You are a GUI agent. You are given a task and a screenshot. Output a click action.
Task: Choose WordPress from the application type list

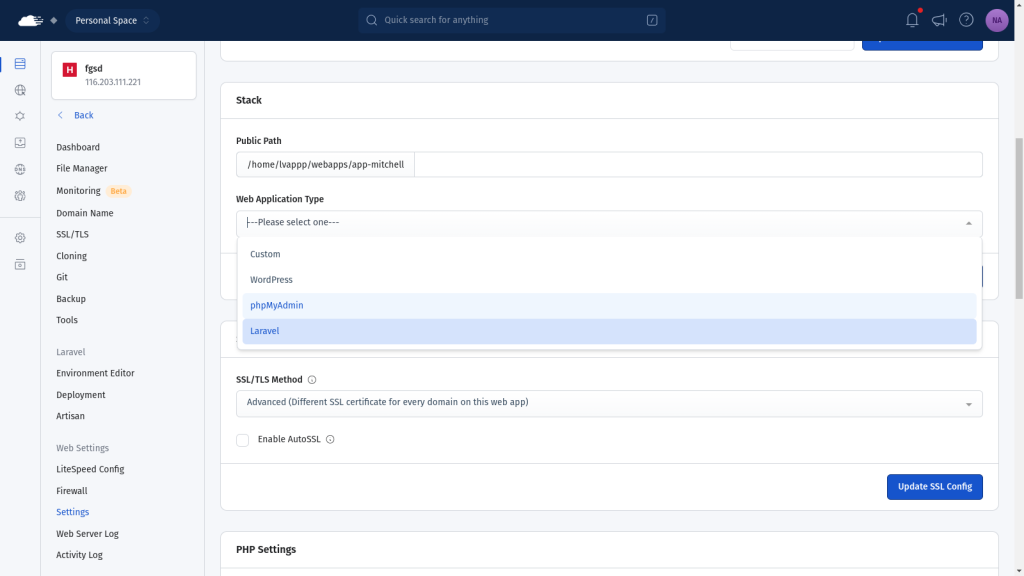click(609, 280)
